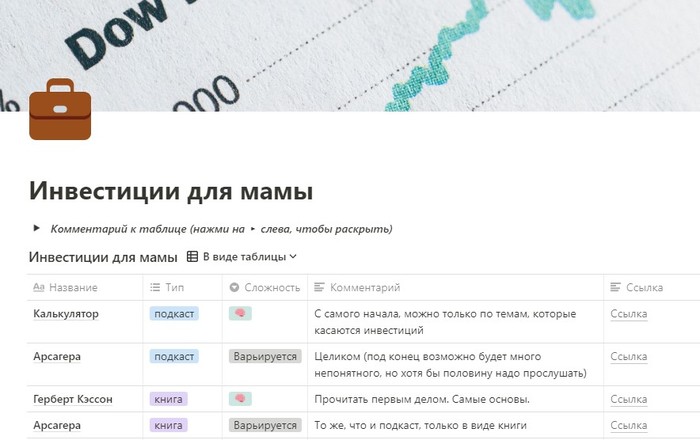Click the Dow chart cover image
Screen dimensions: 700x440
pyautogui.click(x=350, y=55)
